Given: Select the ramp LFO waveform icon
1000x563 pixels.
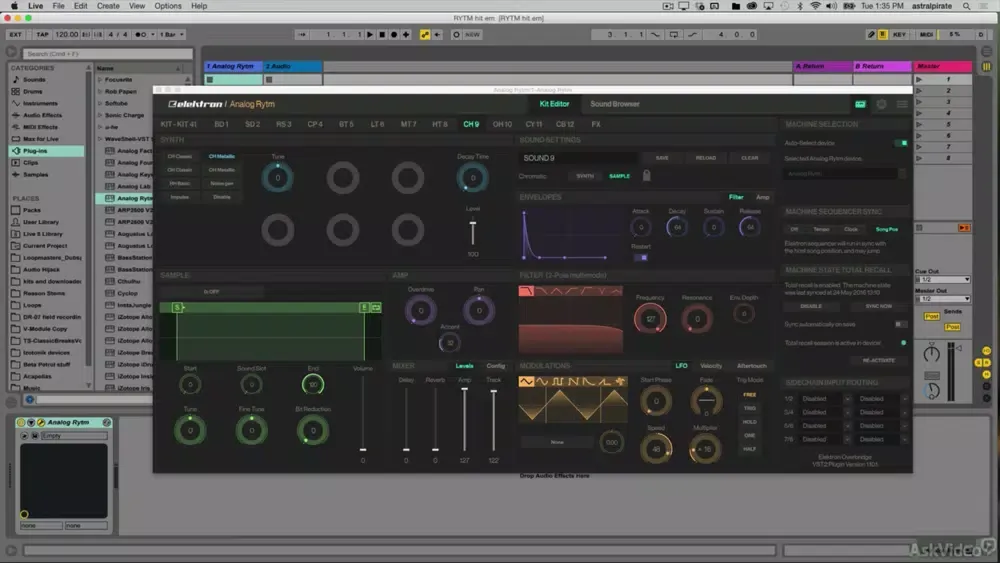Looking at the screenshot, I should point(604,381).
